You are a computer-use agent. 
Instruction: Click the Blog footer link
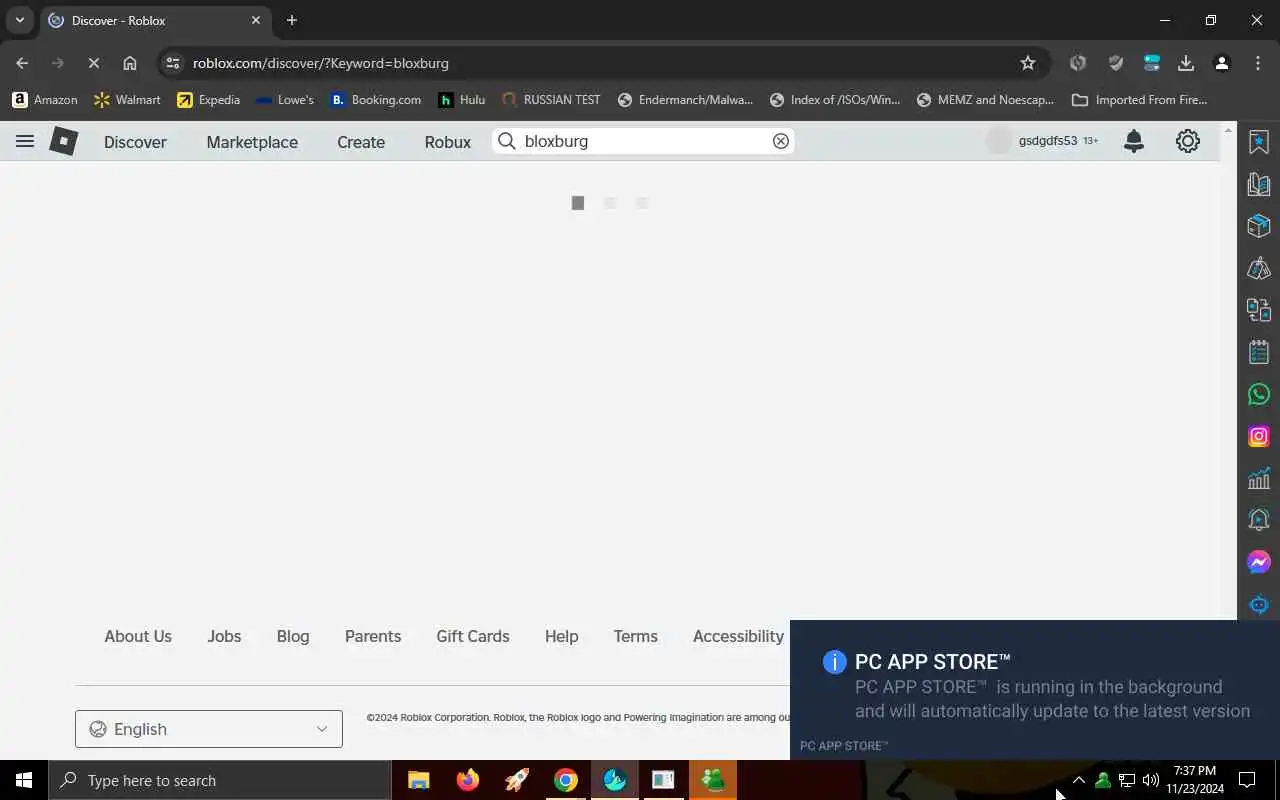[x=293, y=636]
